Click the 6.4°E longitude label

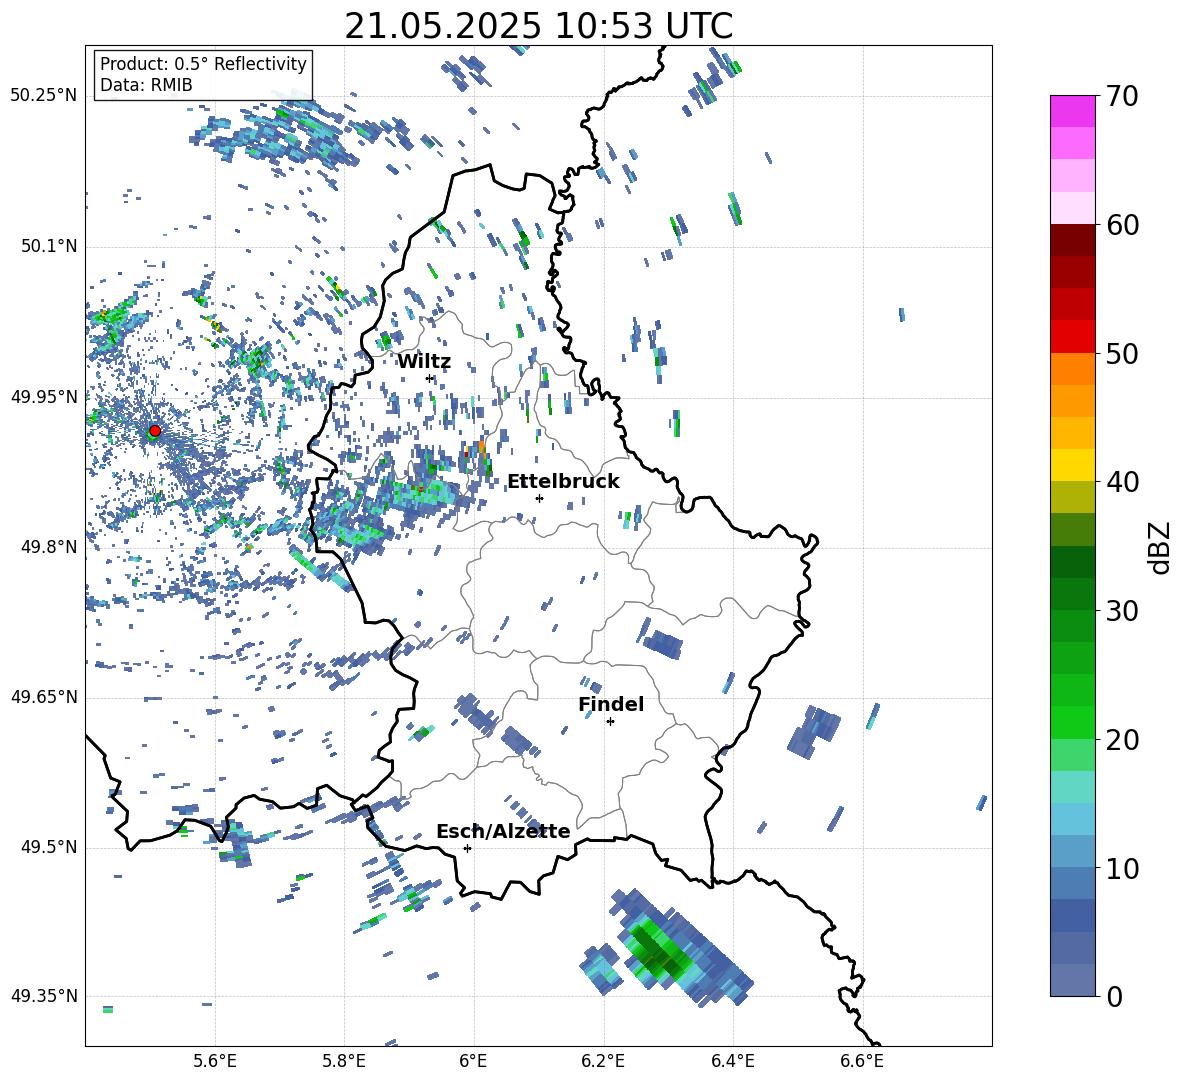point(732,1061)
